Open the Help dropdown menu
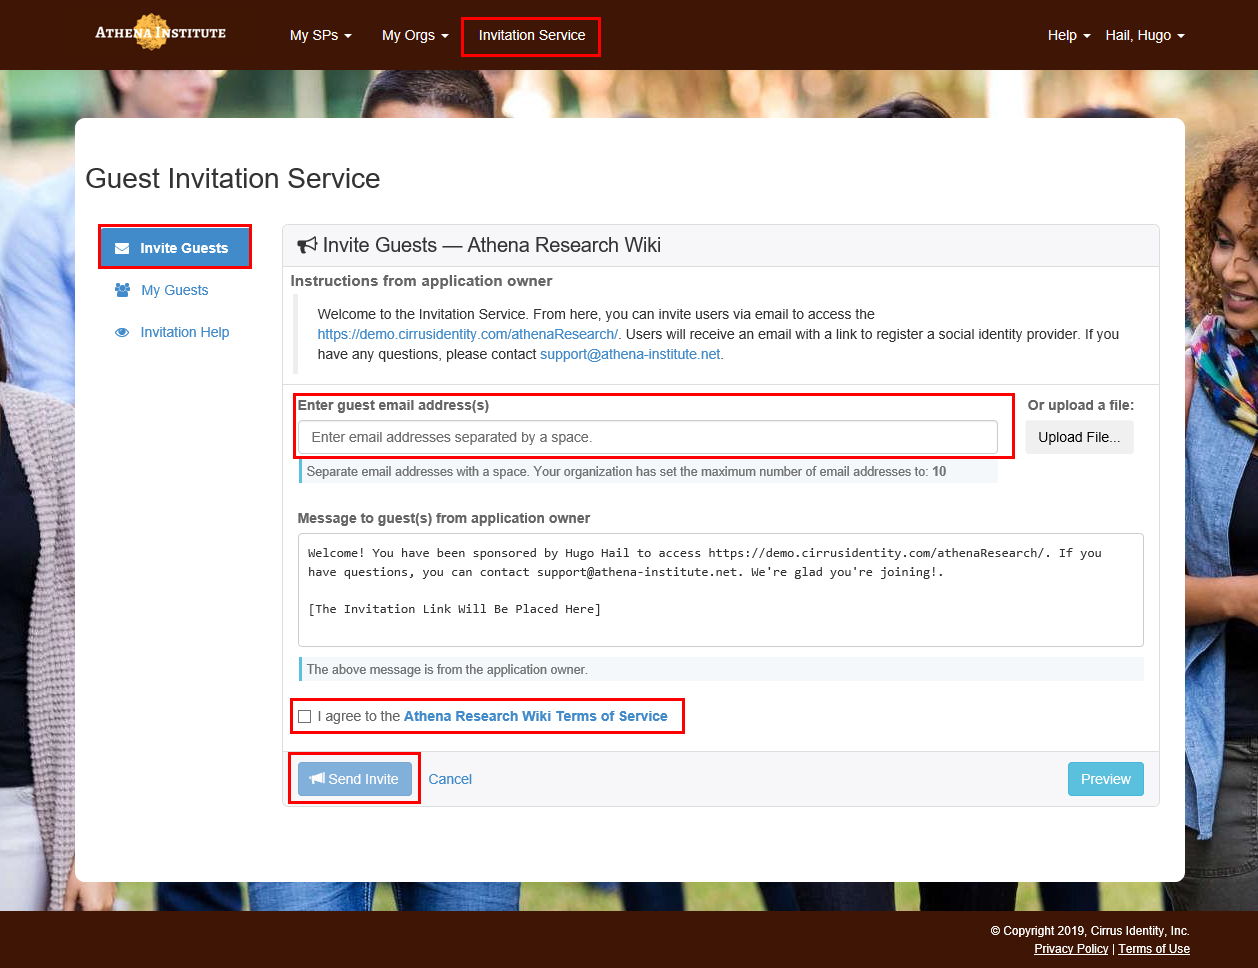 coord(1069,35)
